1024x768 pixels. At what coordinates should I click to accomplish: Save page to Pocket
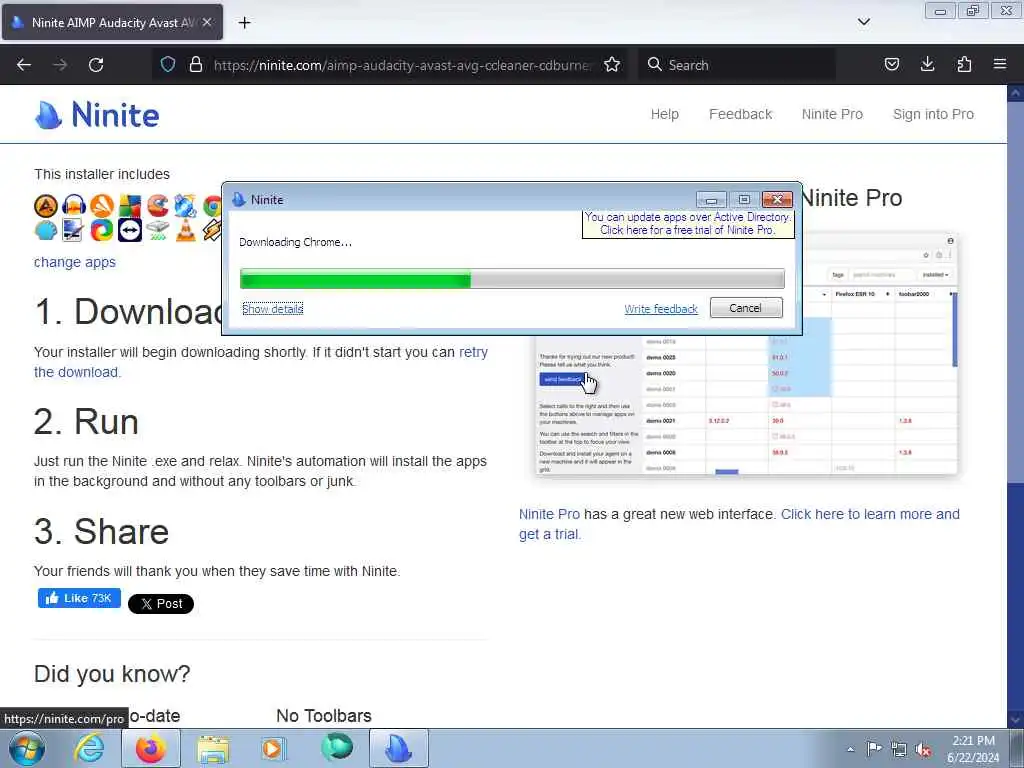[x=891, y=65]
